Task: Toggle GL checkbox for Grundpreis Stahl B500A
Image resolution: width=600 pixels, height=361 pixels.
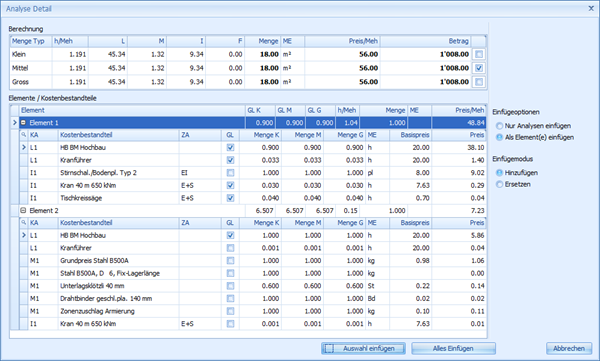Action: point(230,261)
